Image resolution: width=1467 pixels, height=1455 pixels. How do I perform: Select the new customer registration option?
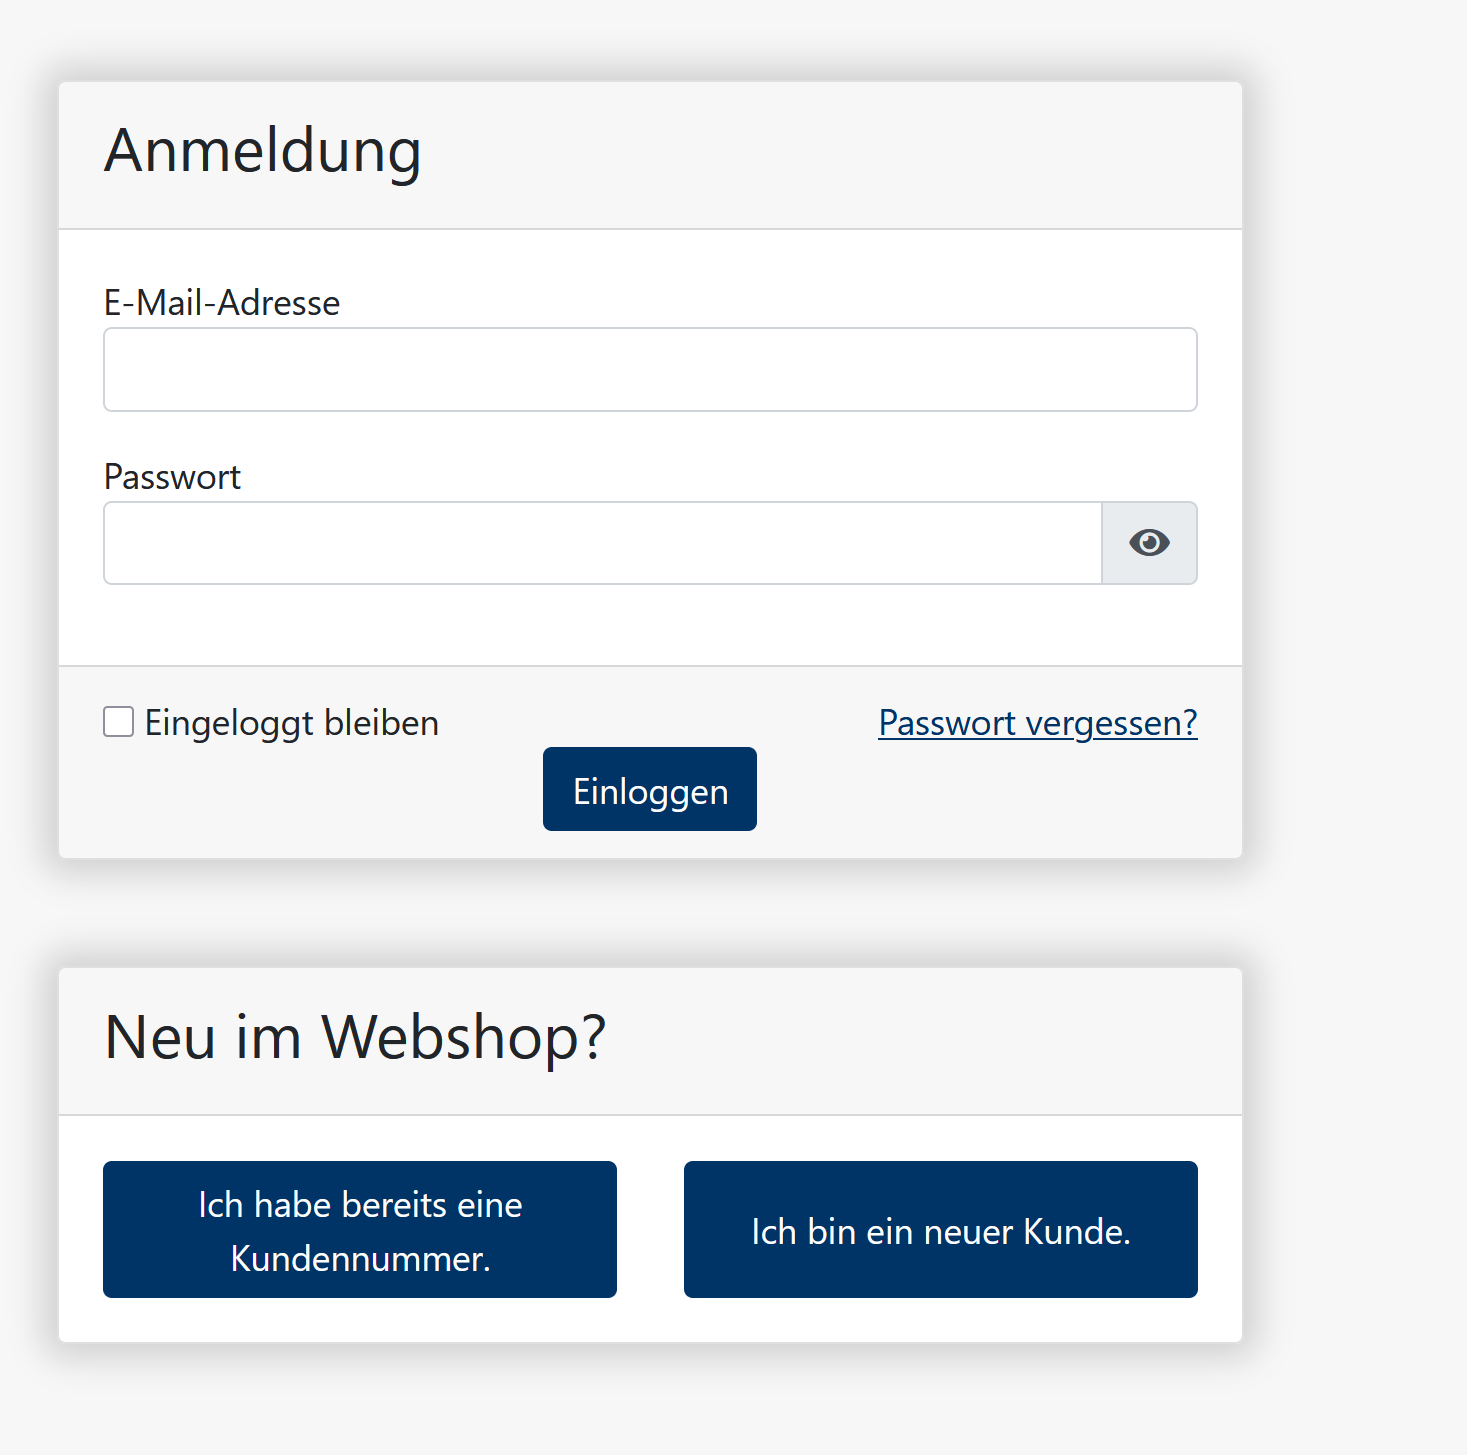(x=939, y=1230)
